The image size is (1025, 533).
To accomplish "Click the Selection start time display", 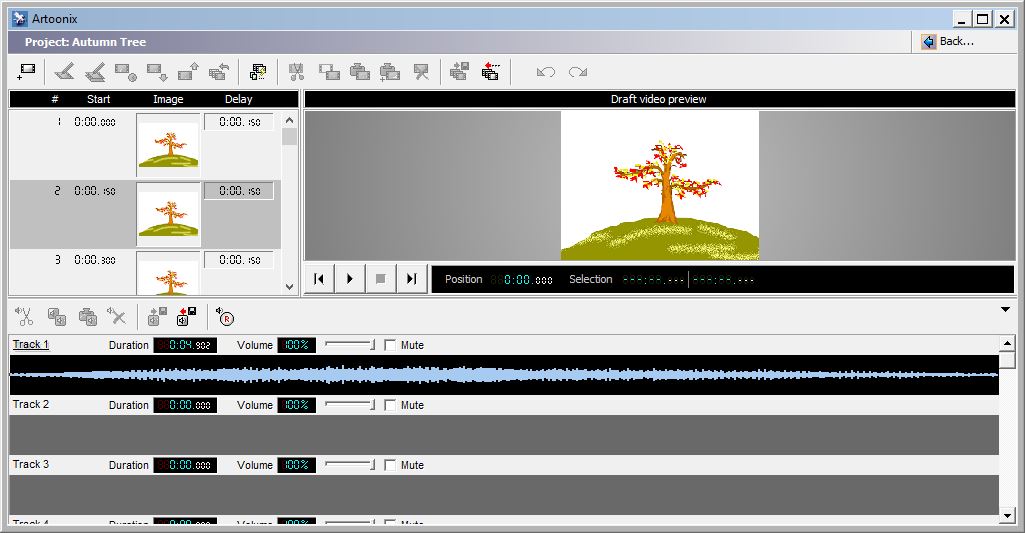I will 653,279.
